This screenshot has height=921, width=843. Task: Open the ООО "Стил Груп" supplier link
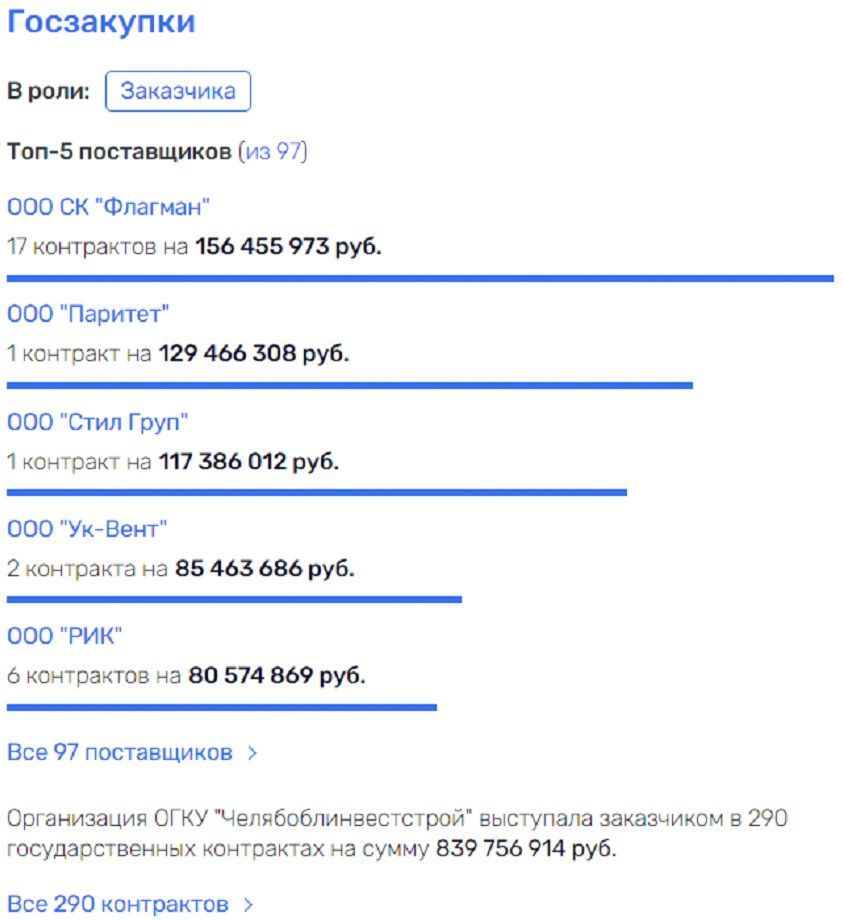tap(98, 422)
